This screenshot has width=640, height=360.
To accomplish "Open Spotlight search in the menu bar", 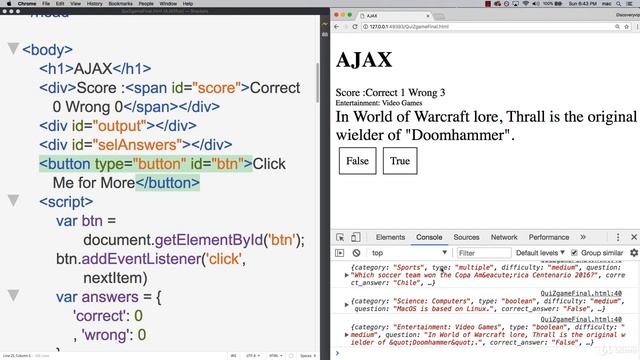I will coord(619,4).
